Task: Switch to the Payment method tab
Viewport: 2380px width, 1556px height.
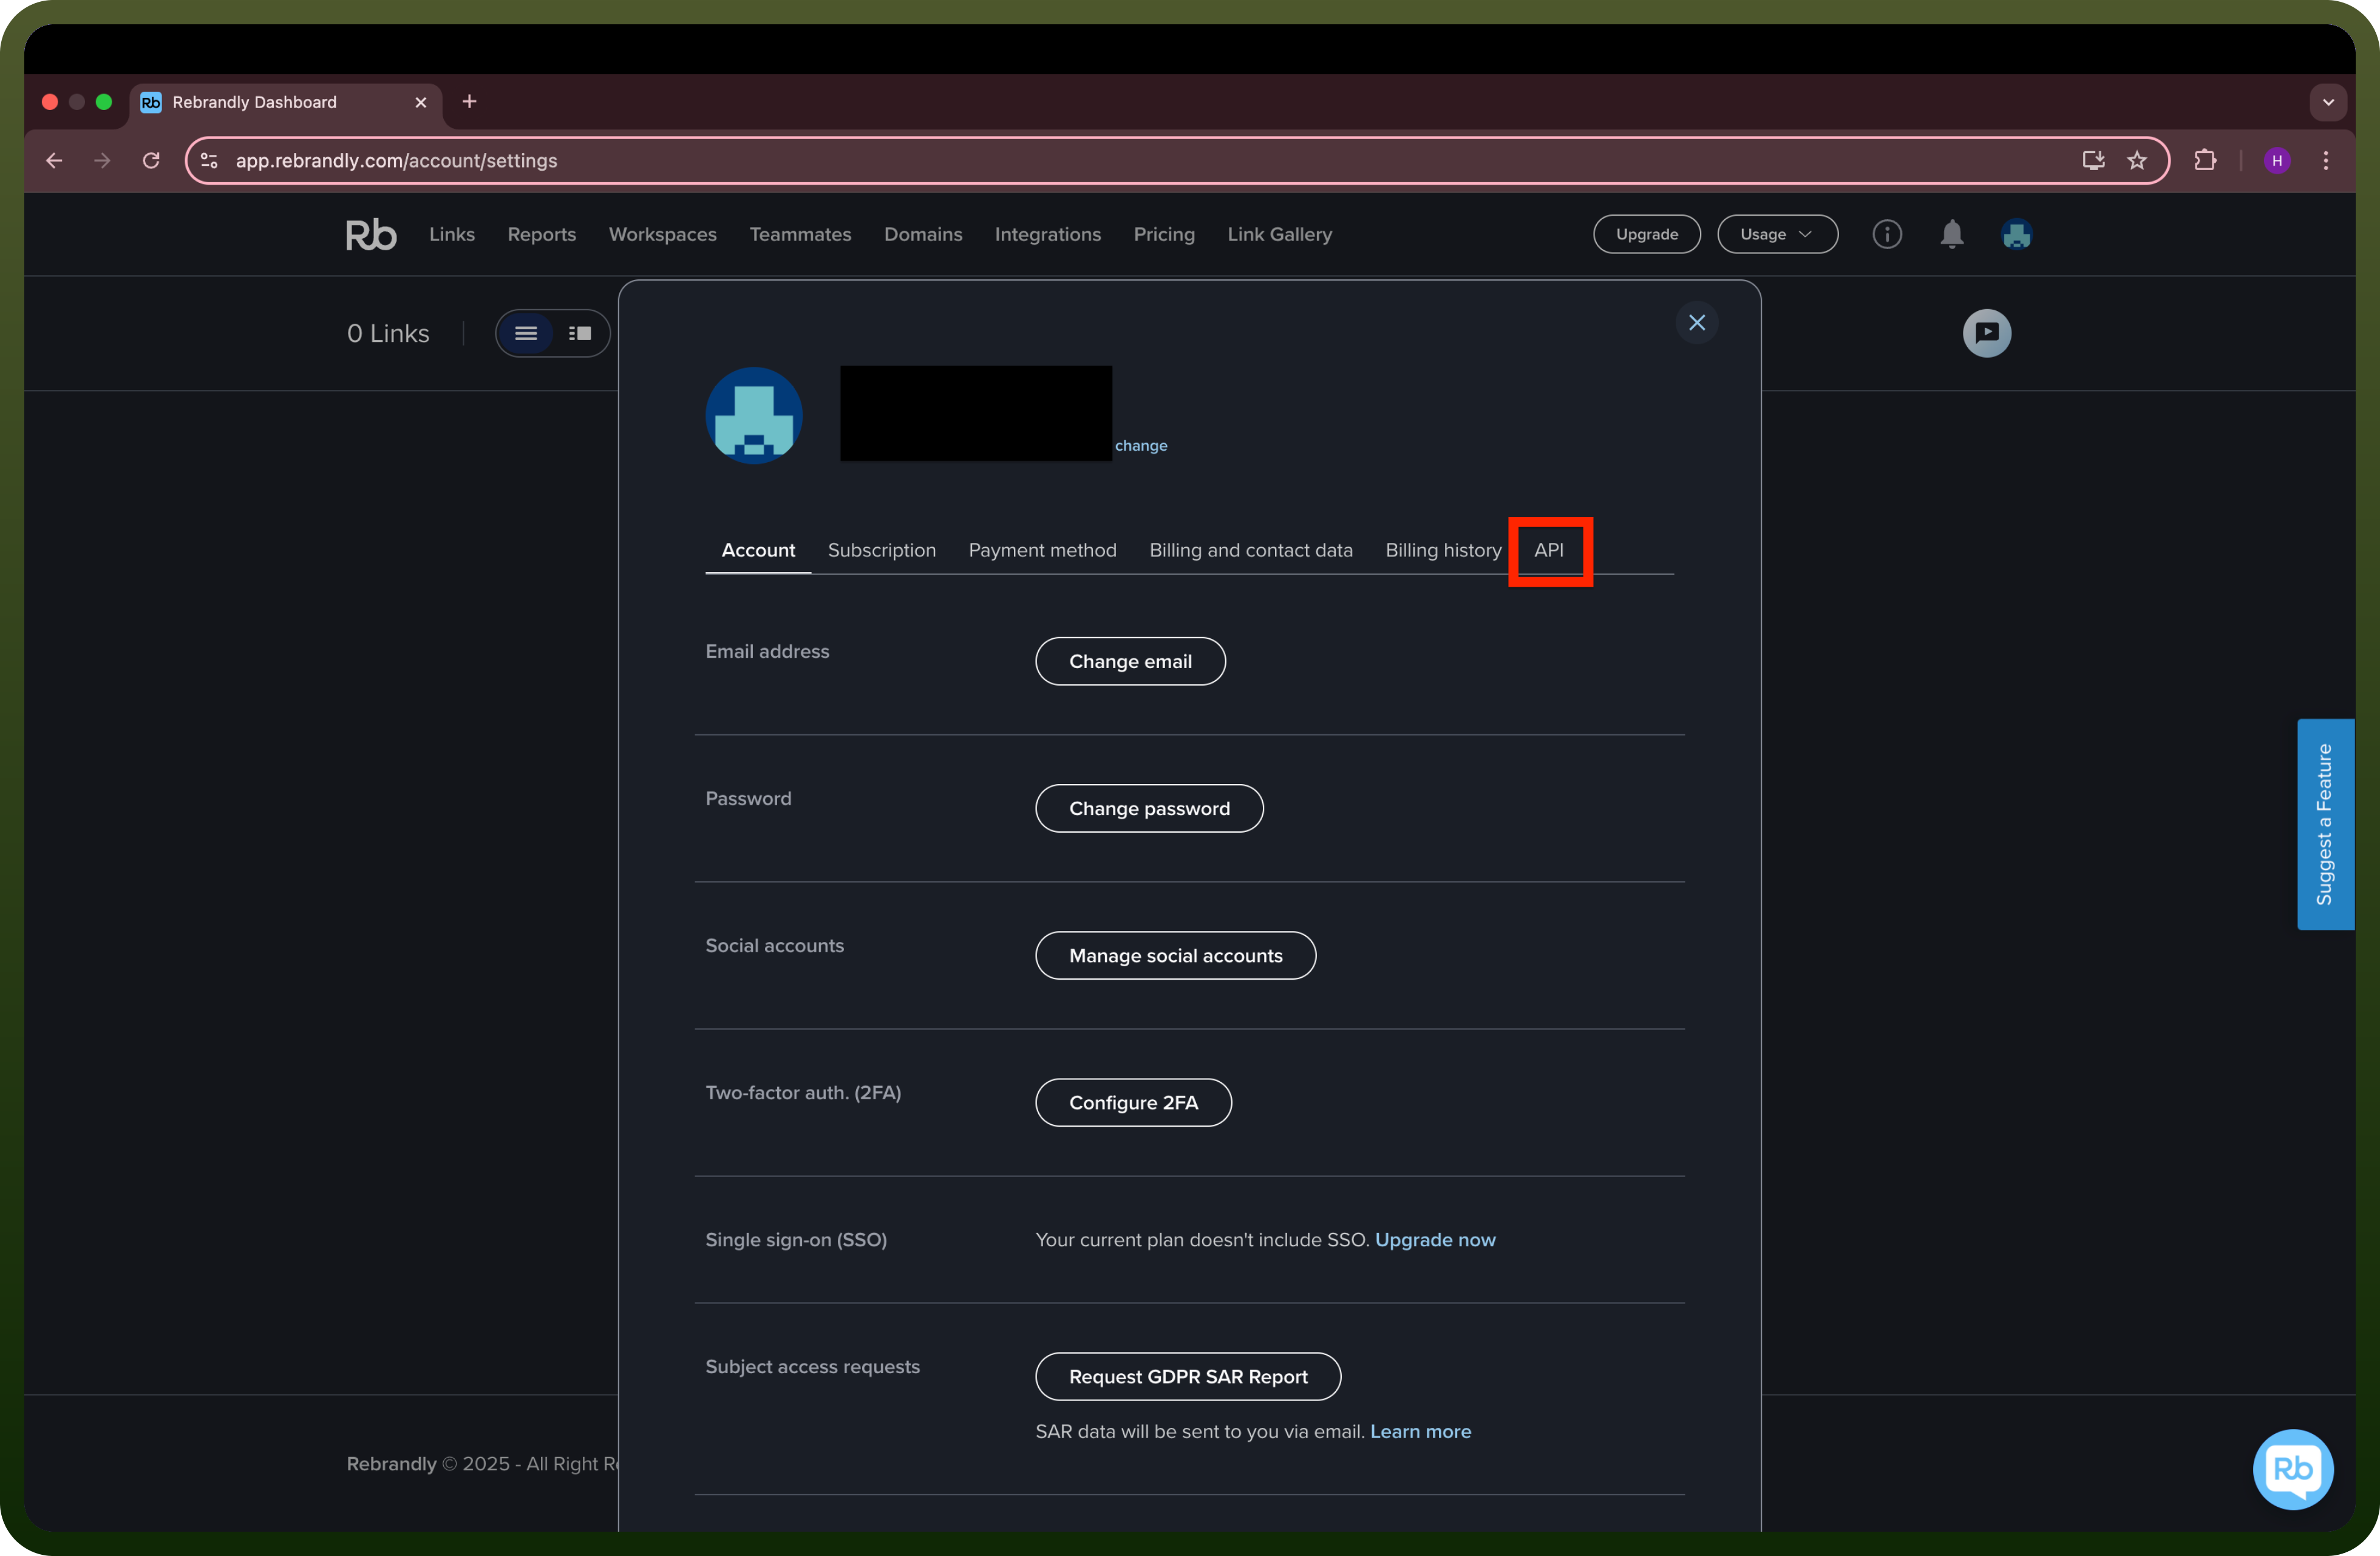Action: (1043, 550)
